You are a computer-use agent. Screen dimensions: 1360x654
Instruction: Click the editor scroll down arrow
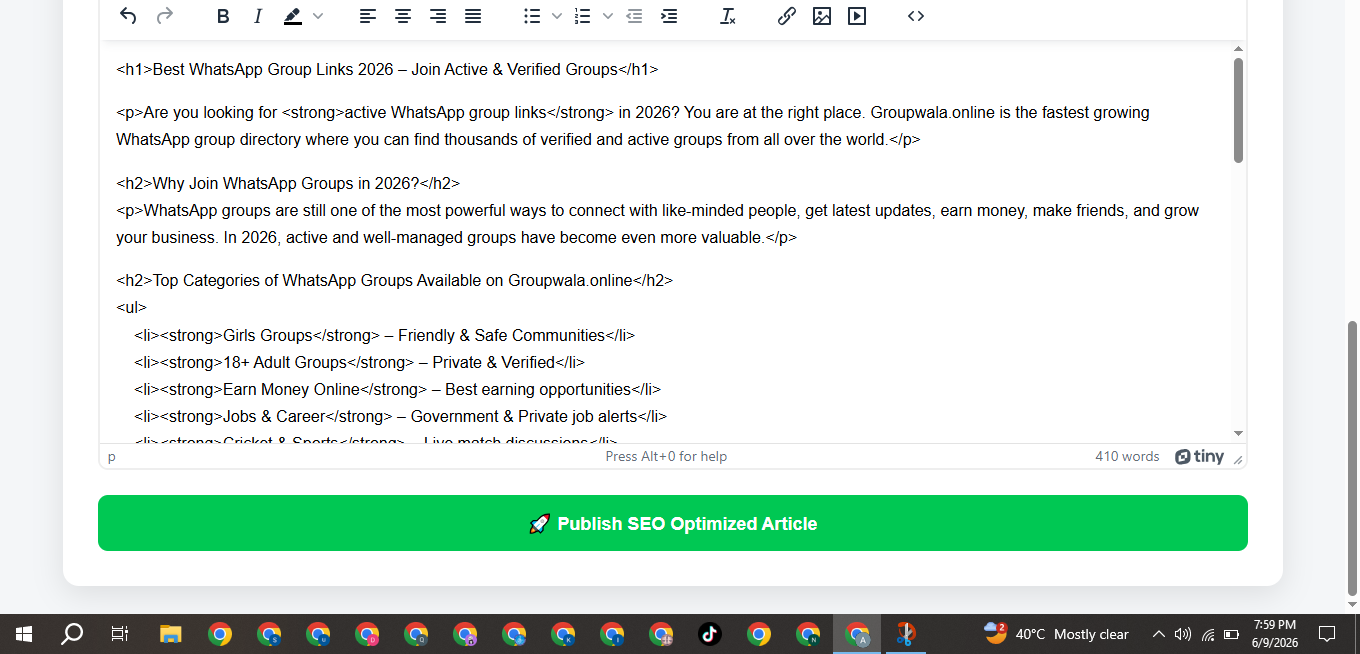[x=1238, y=433]
